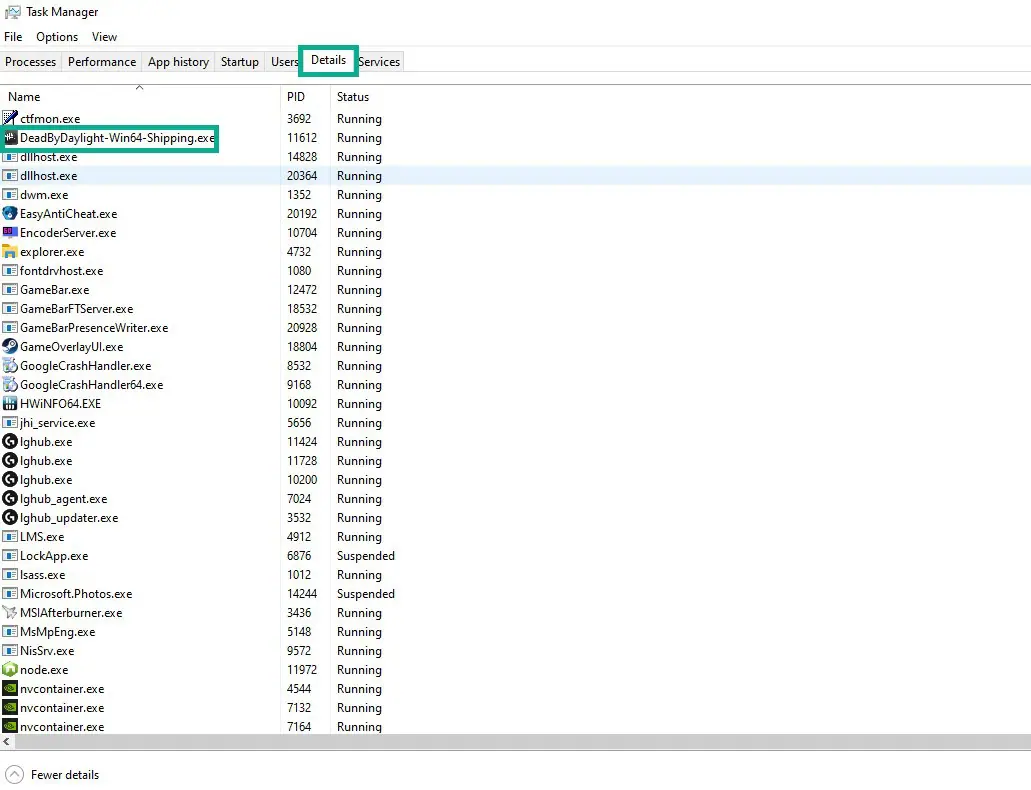The image size is (1031, 790).
Task: Click the EasyAntiCheat.exe icon
Action: click(10, 214)
